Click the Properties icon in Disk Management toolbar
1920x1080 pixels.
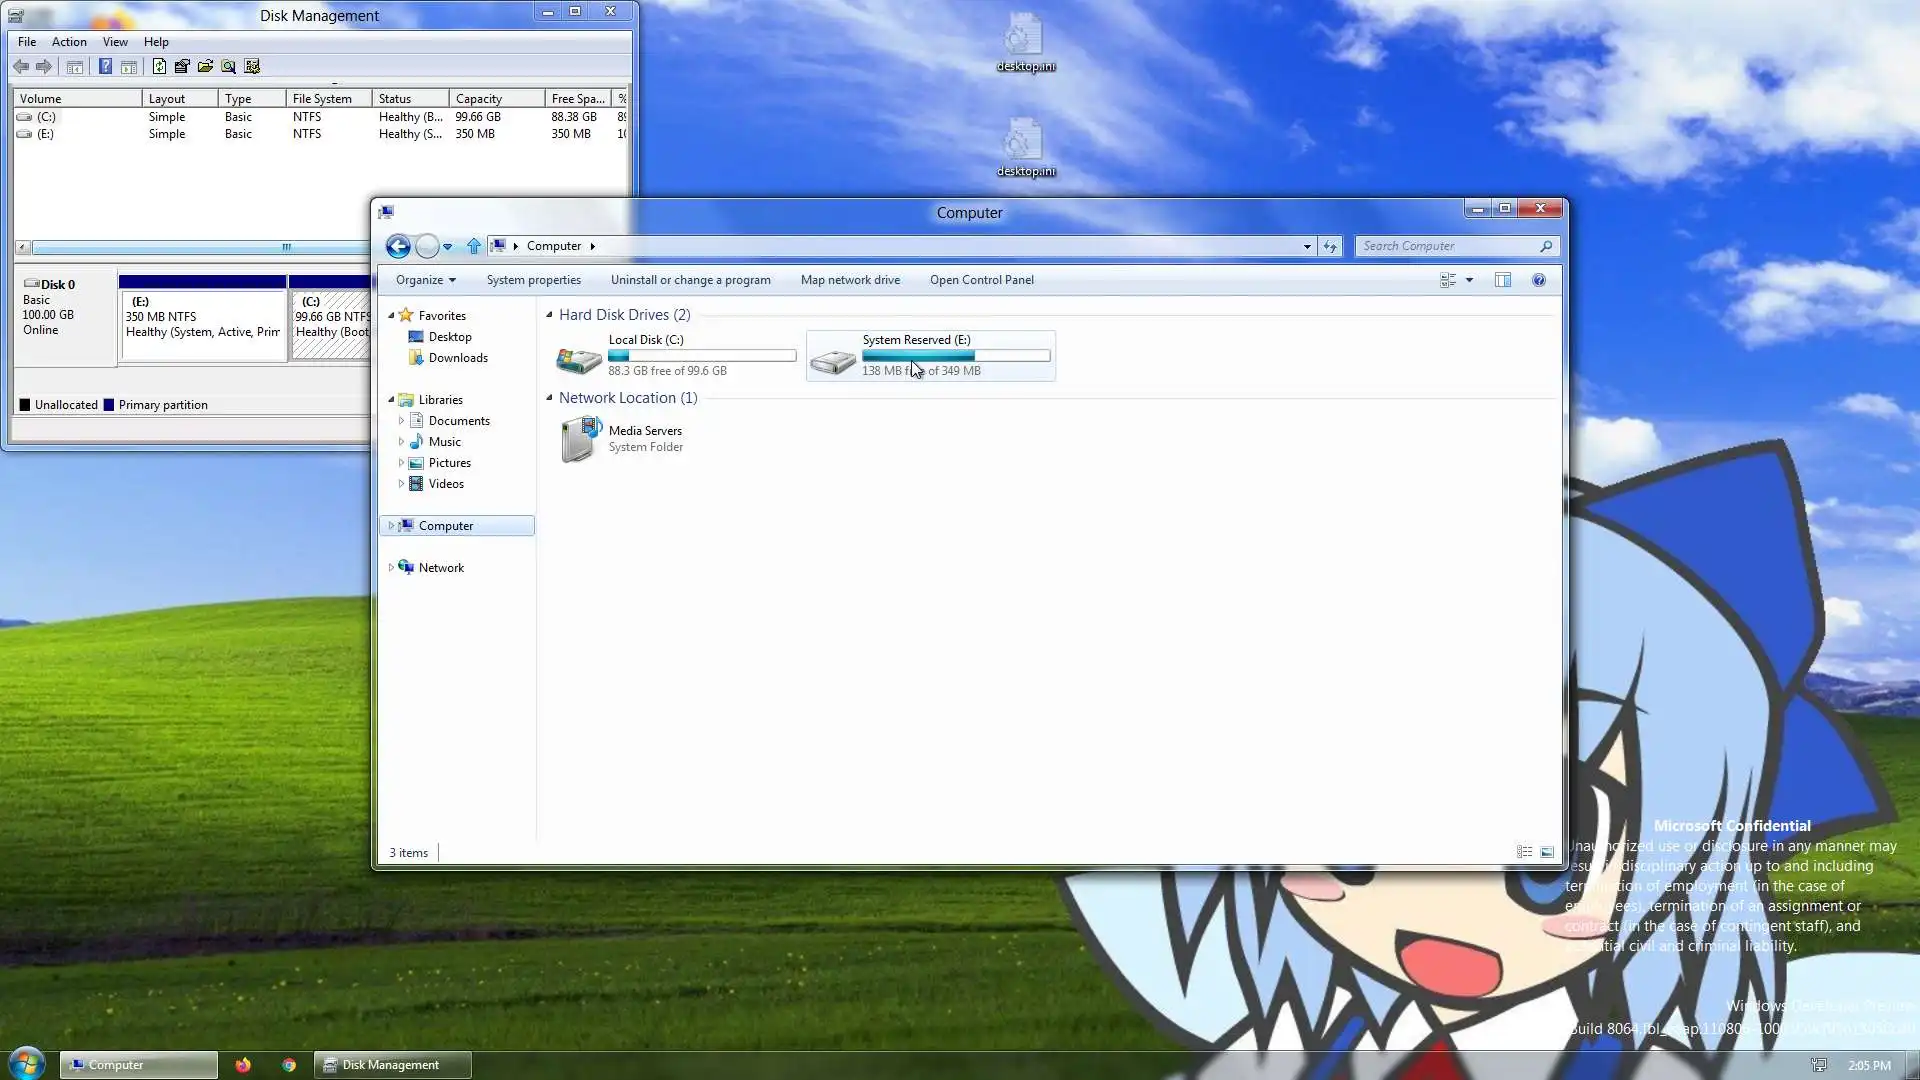[x=182, y=67]
